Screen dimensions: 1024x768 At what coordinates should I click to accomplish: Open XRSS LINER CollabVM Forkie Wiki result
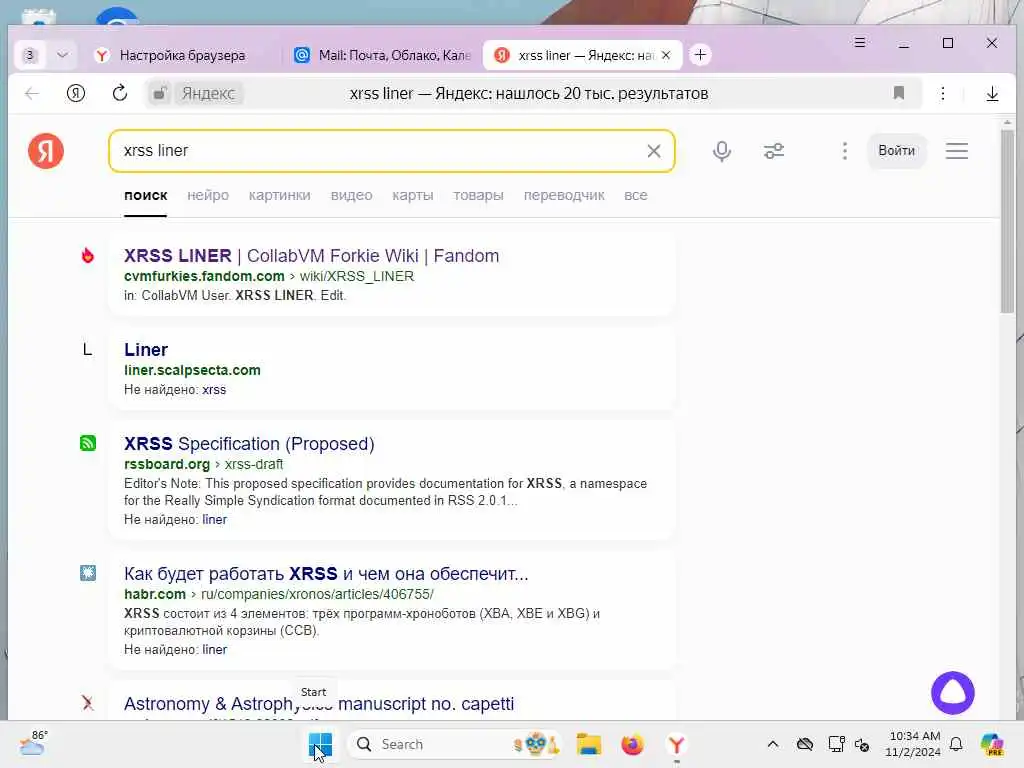312,255
